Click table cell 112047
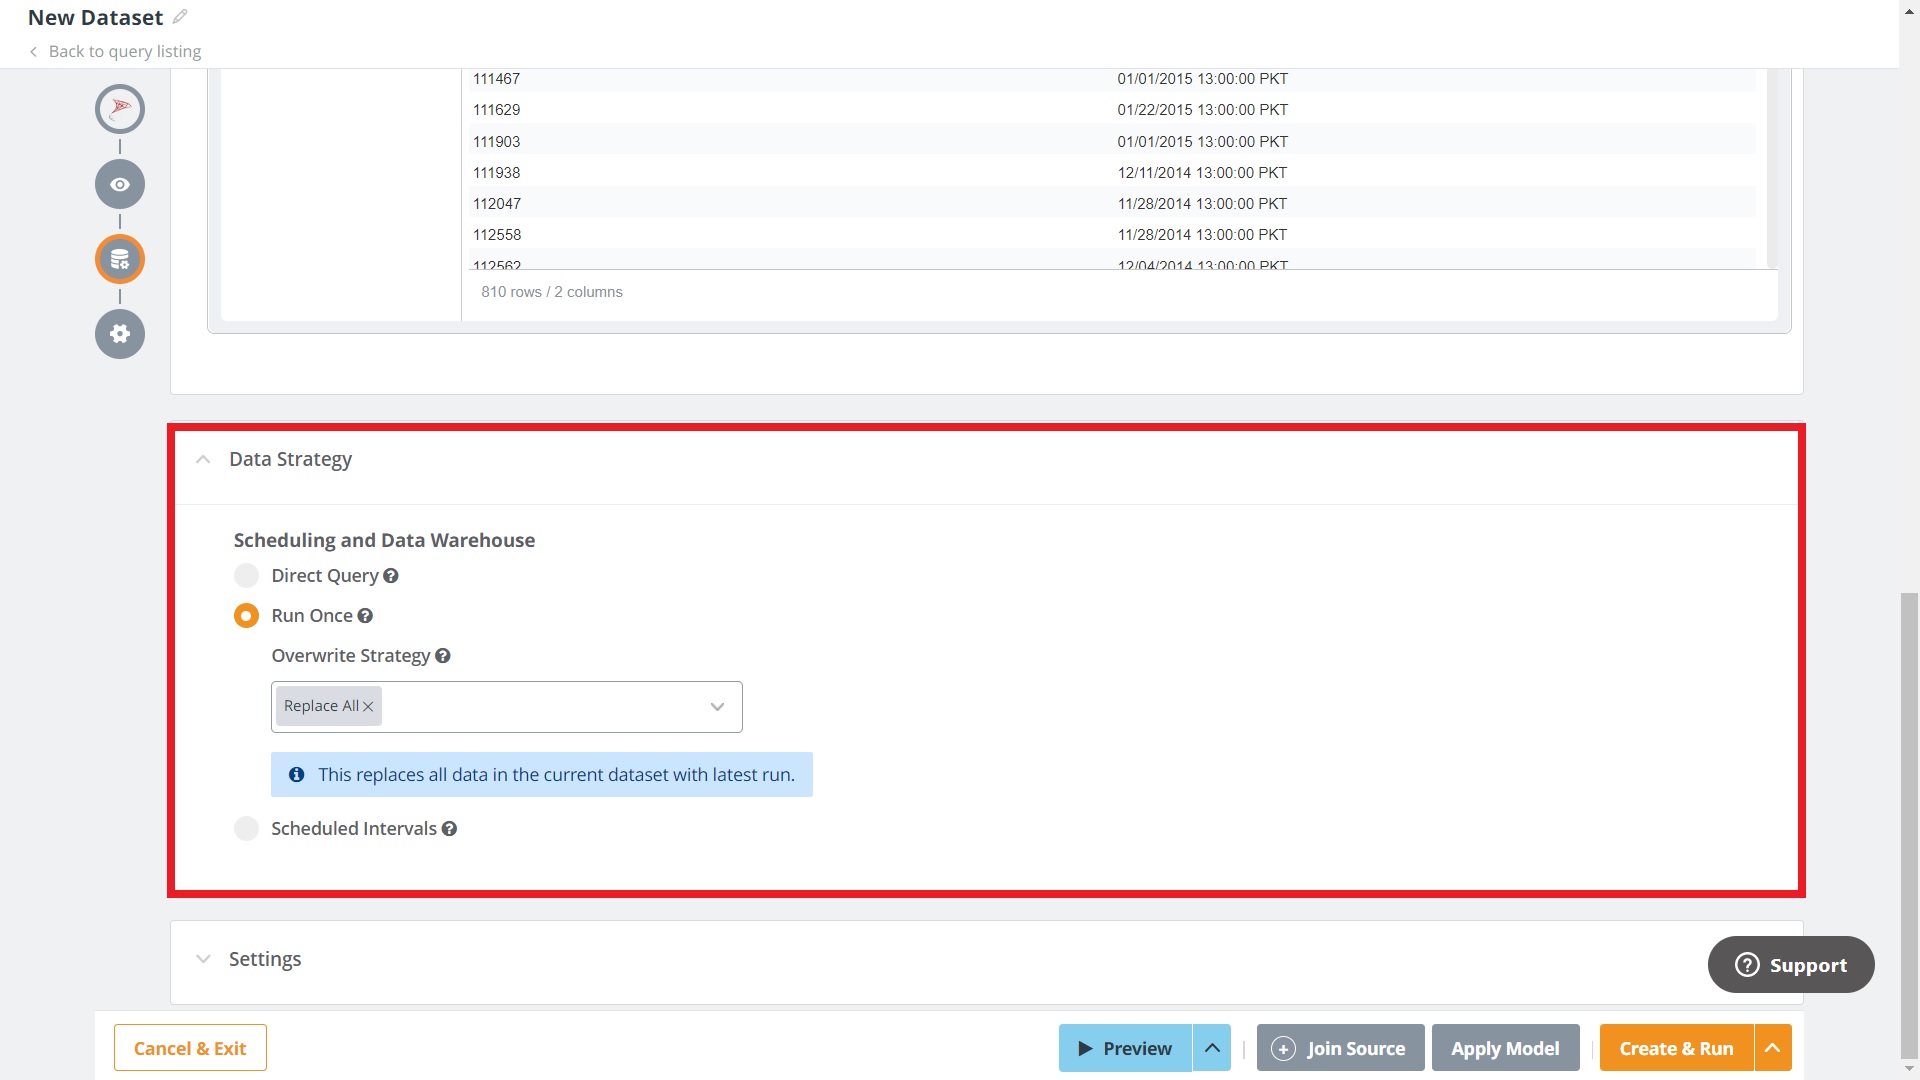Viewport: 1920px width, 1080px height. 497,204
